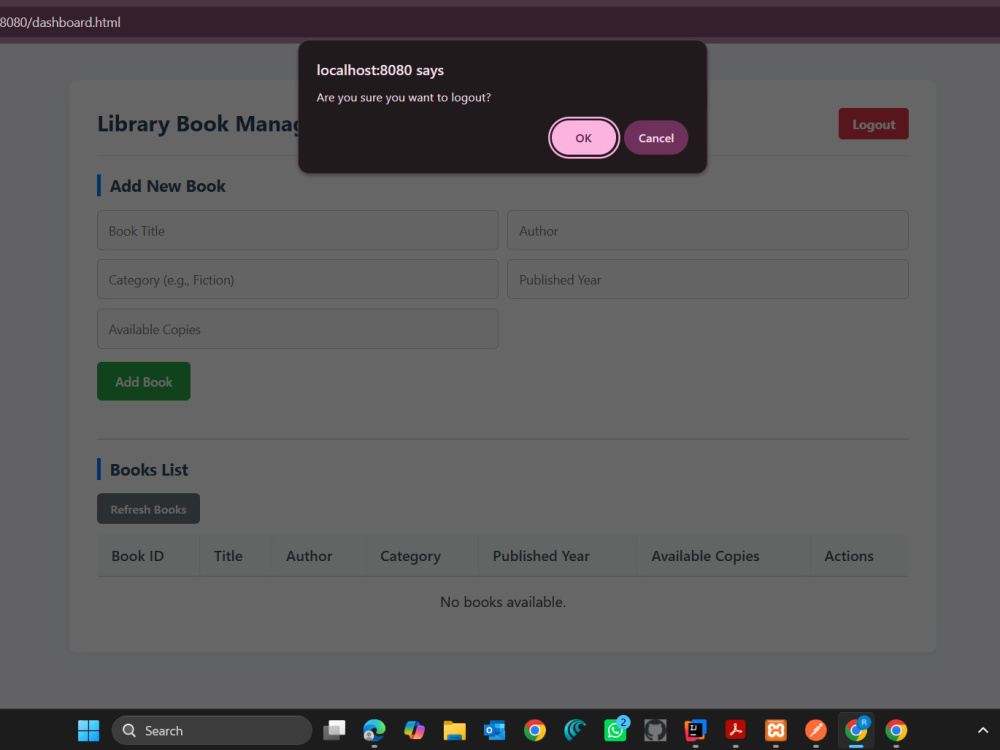This screenshot has height=750, width=1000.
Task: Click the Available Copies column header
Action: (x=705, y=556)
